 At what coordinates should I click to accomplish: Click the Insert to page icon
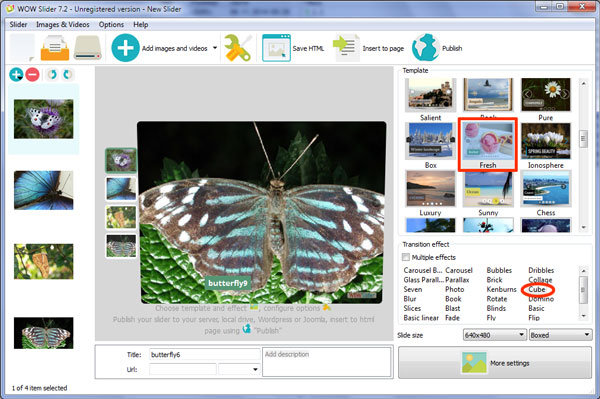pos(346,48)
